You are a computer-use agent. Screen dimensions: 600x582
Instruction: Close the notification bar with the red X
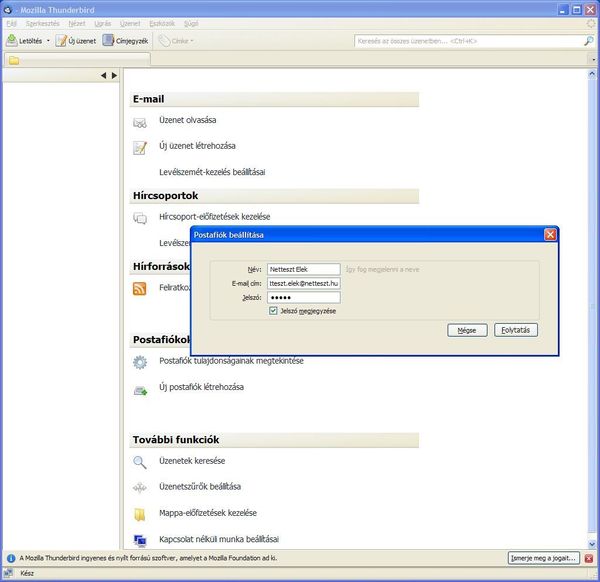(x=590, y=558)
